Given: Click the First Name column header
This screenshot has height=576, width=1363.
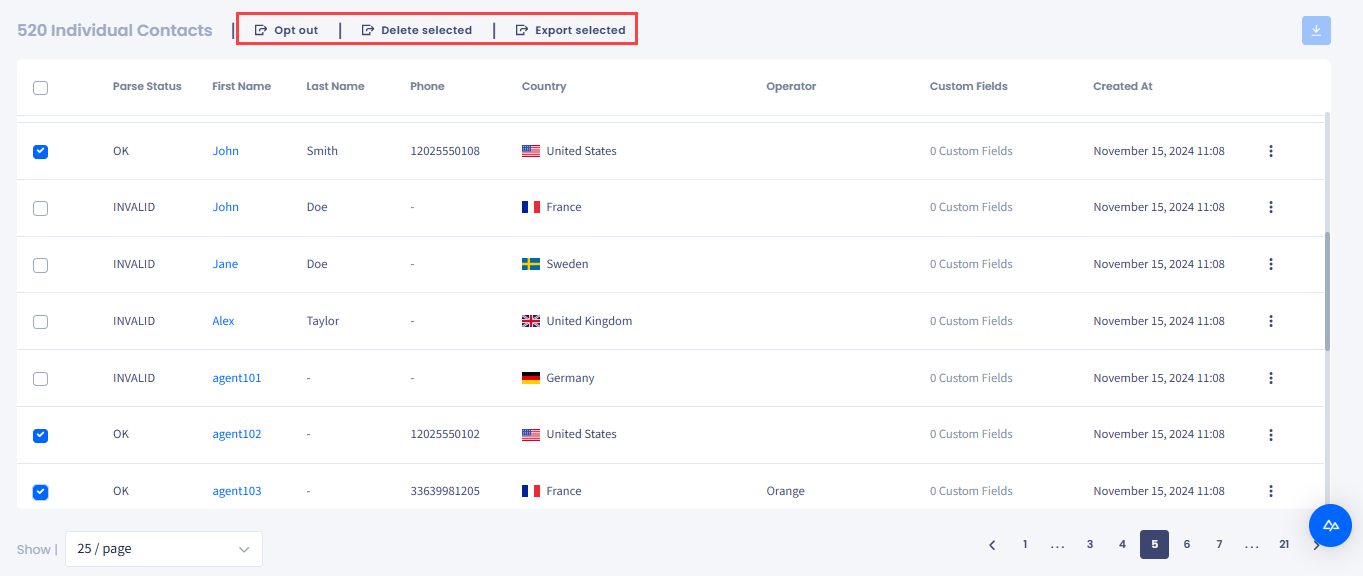Looking at the screenshot, I should point(242,86).
